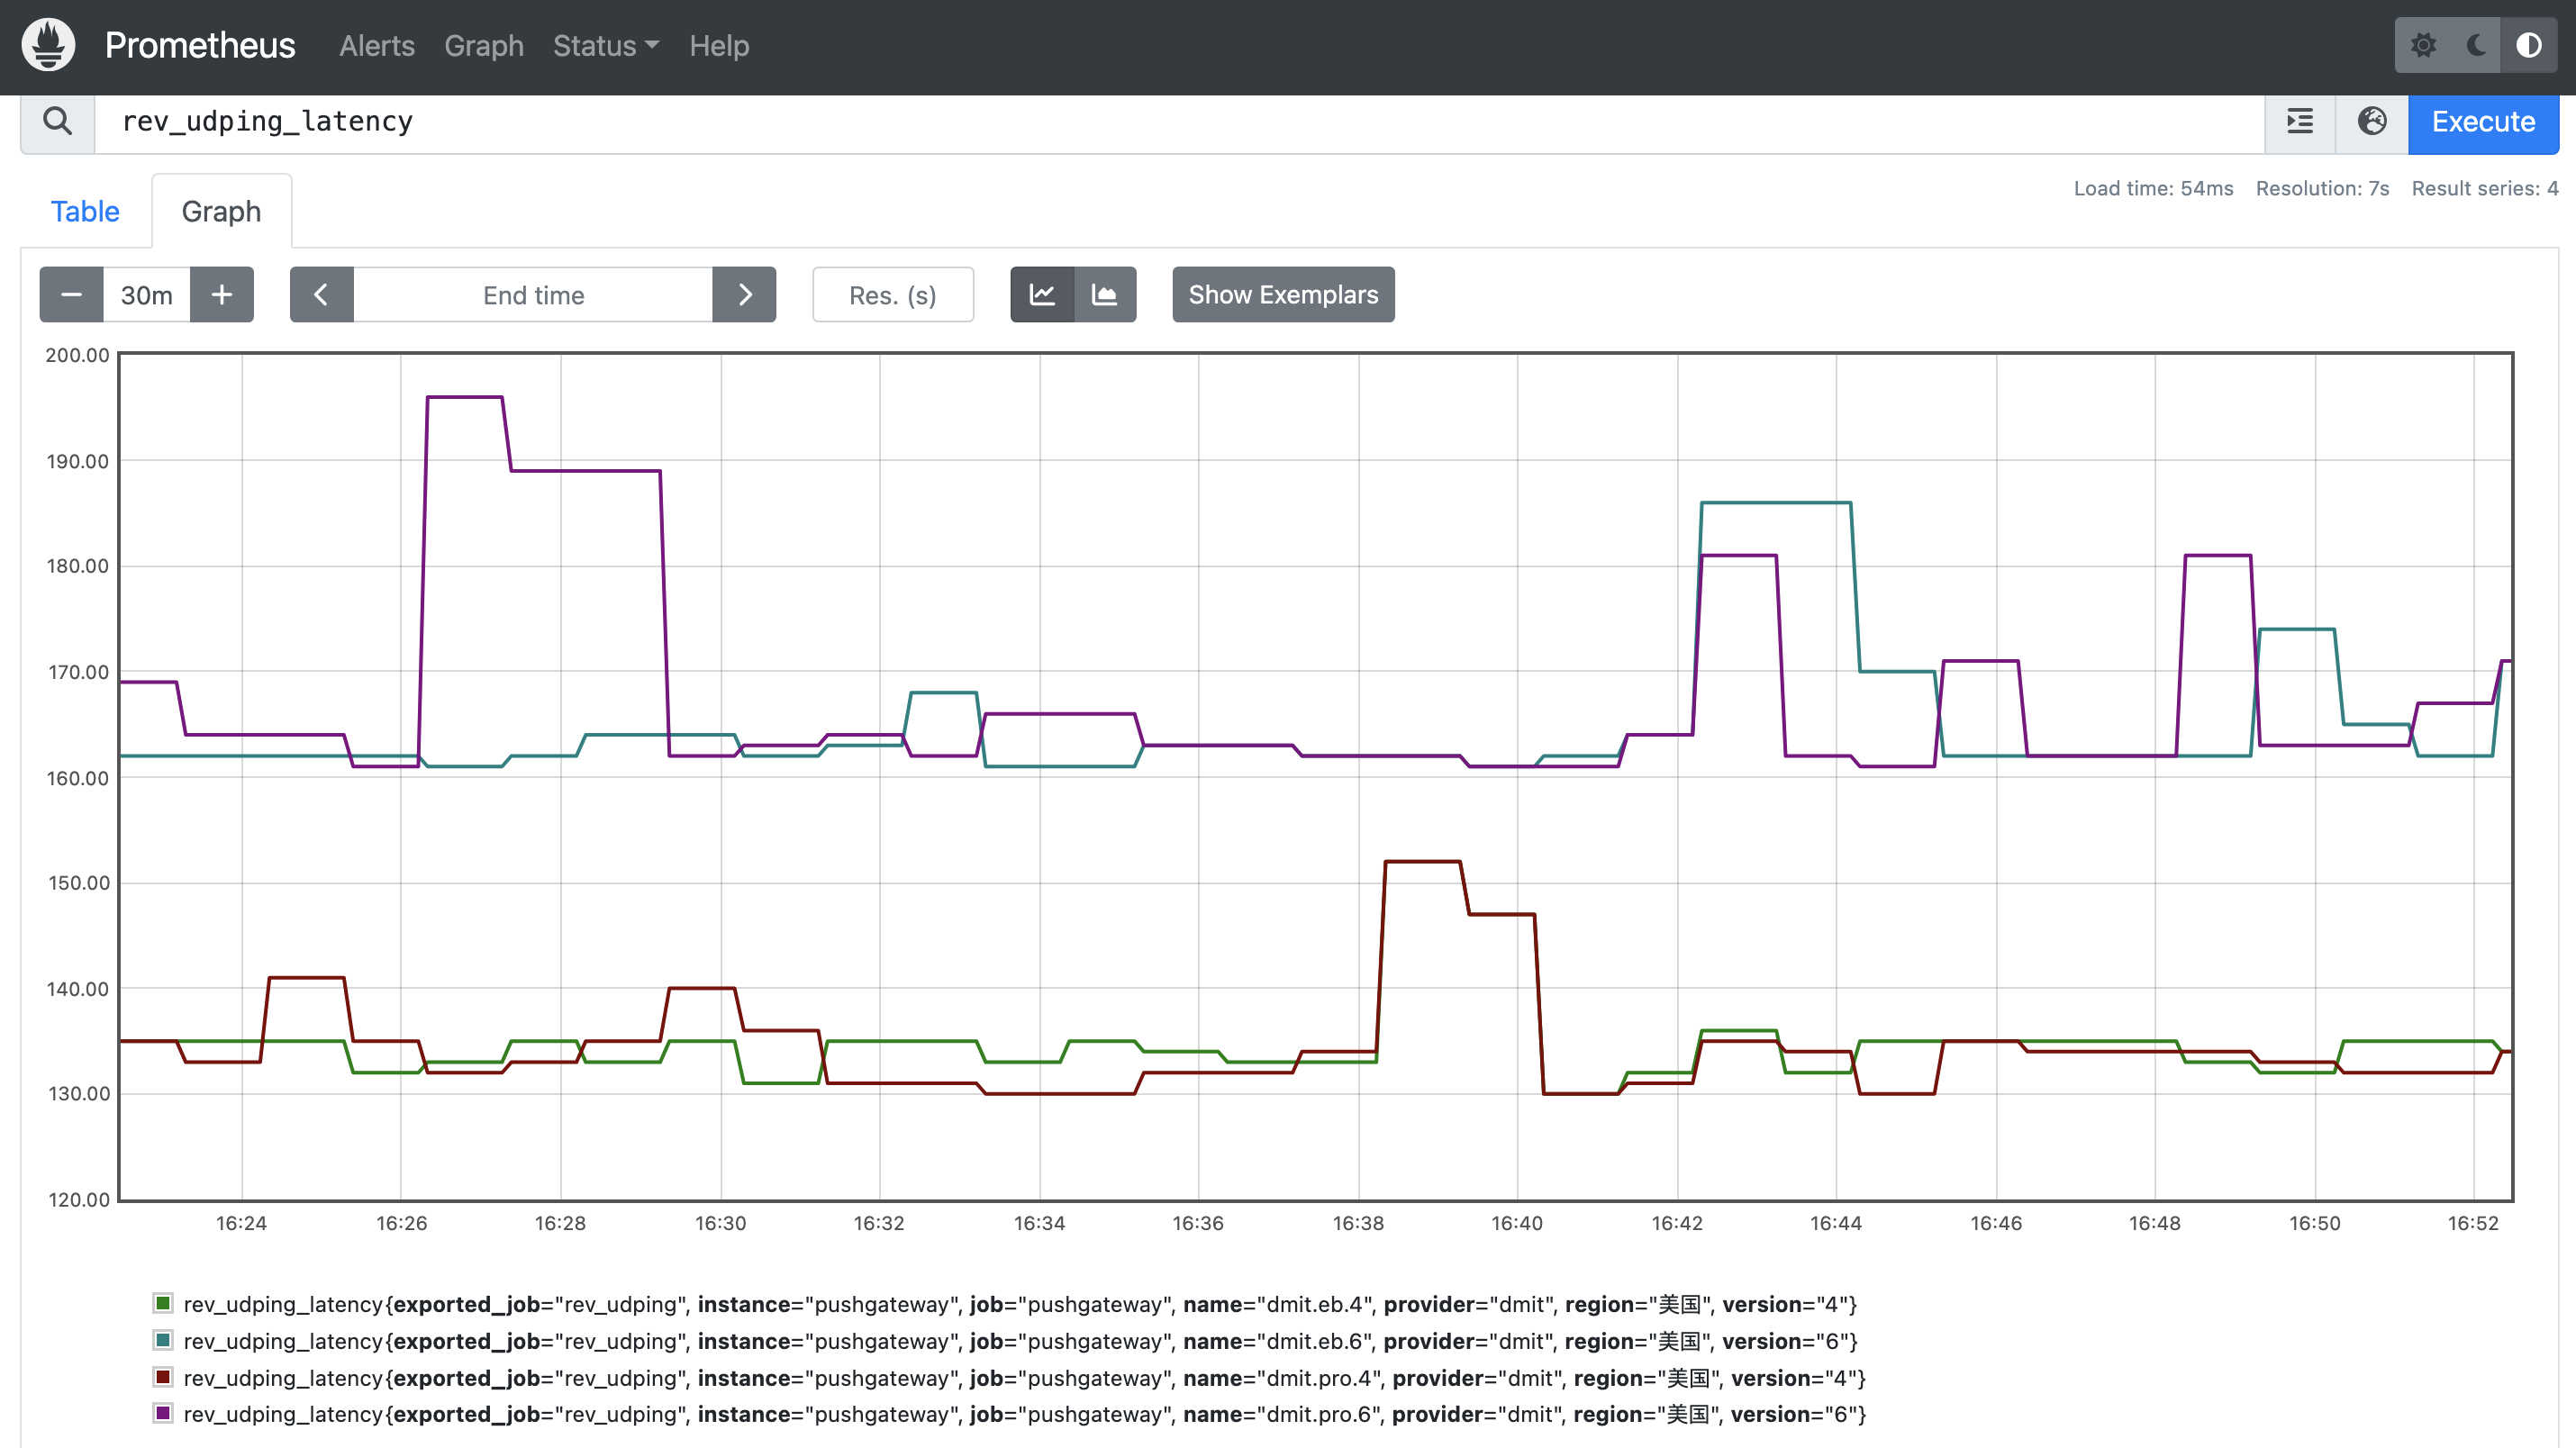This screenshot has width=2576, height=1448.
Task: Enable unstacked line graph mode
Action: (x=1042, y=295)
